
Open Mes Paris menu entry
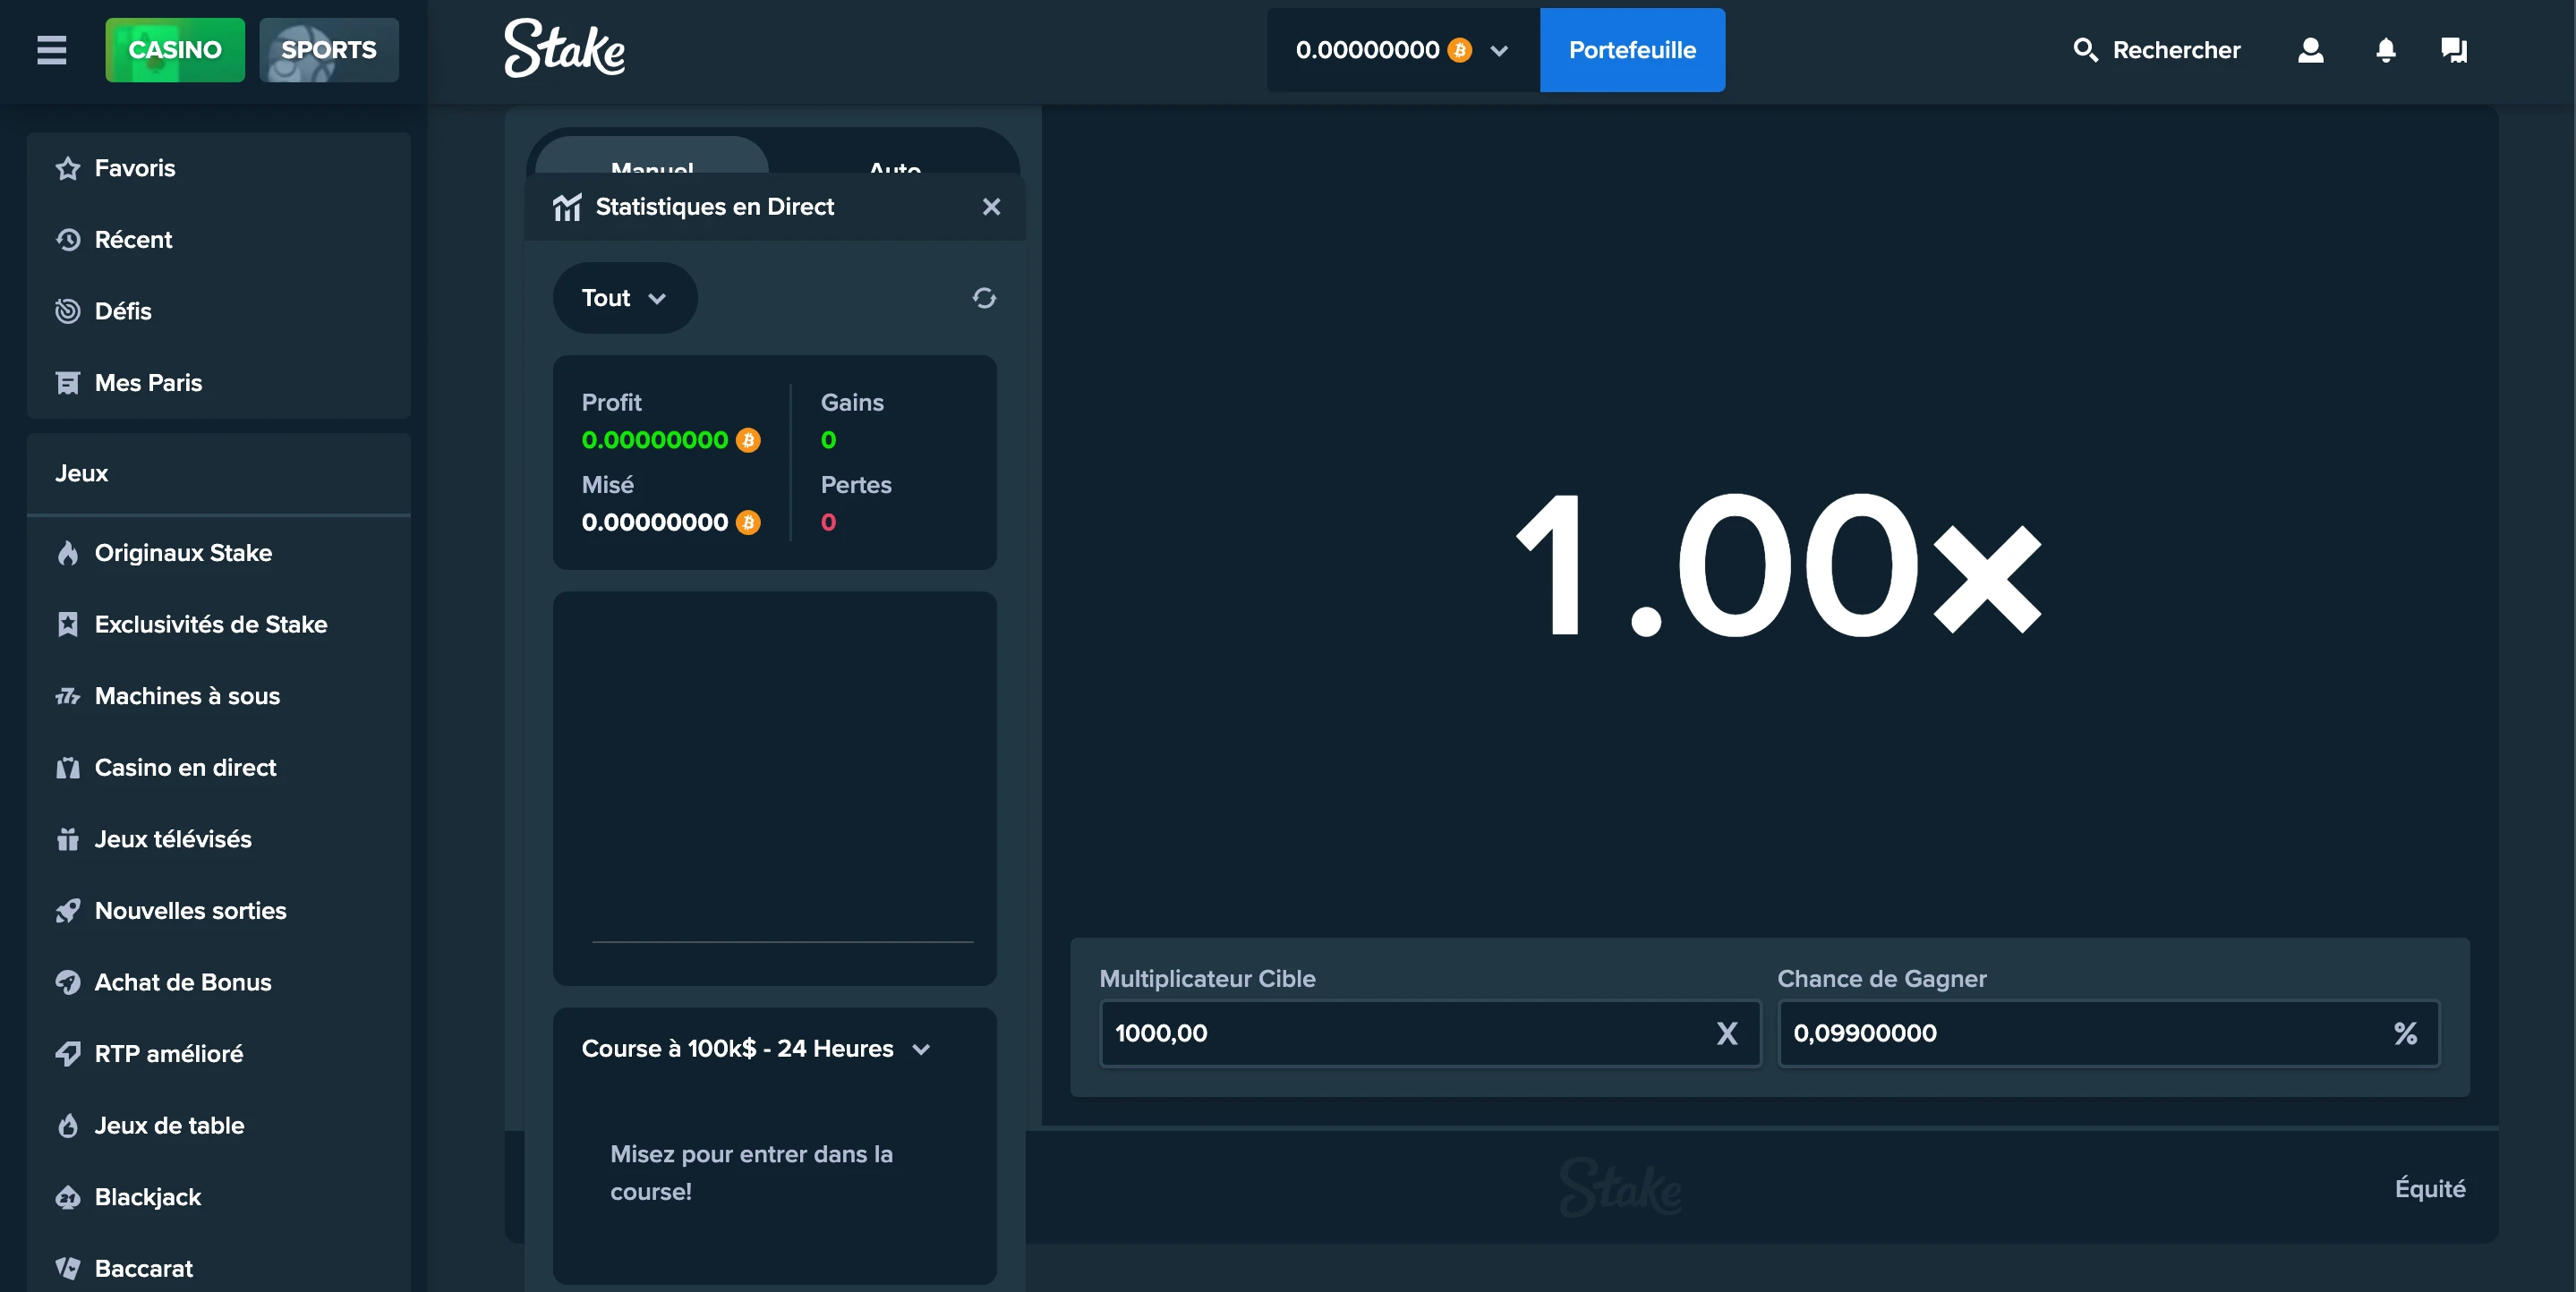(219, 383)
